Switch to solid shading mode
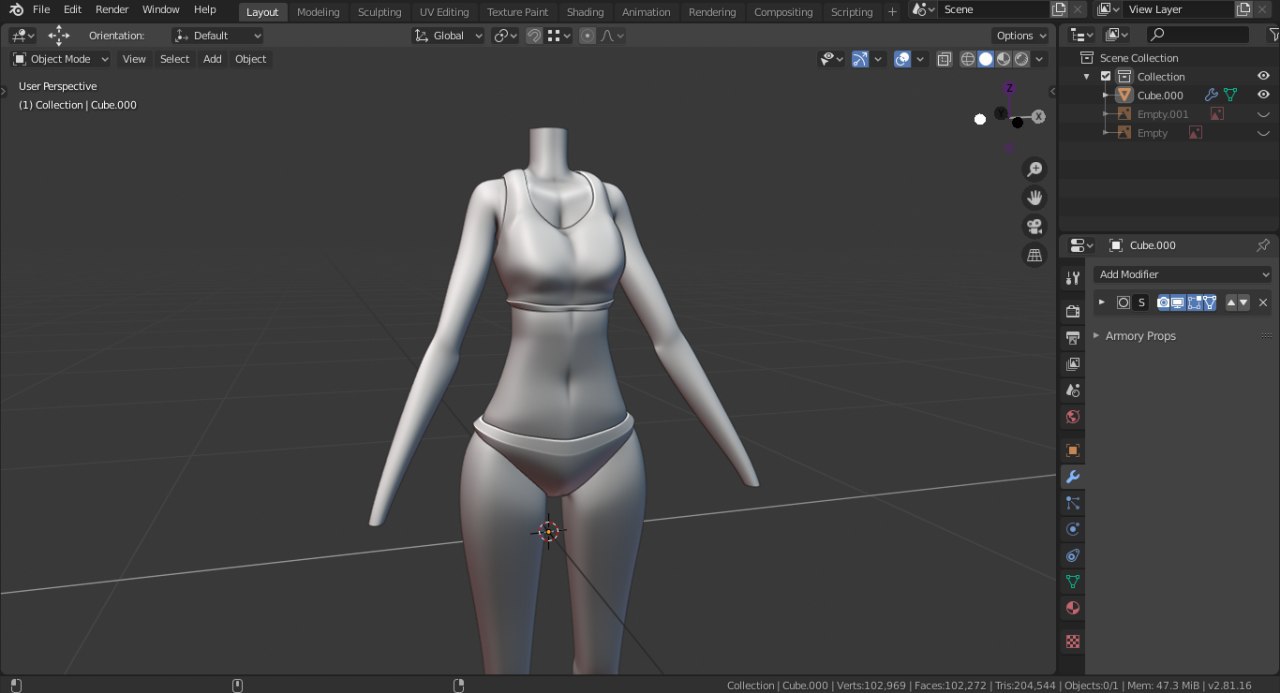 click(986, 59)
